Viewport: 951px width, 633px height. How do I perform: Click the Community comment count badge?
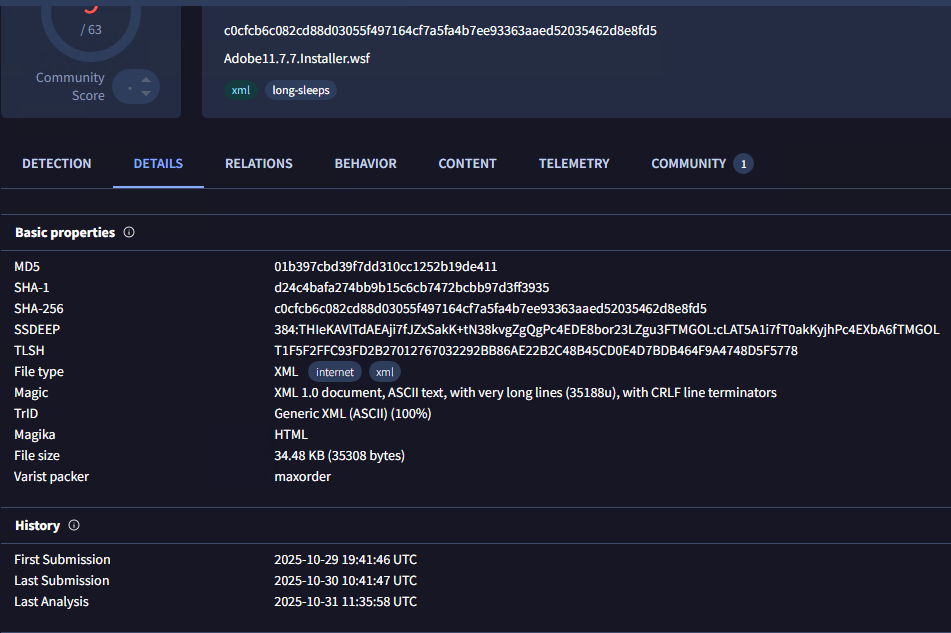[x=743, y=164]
